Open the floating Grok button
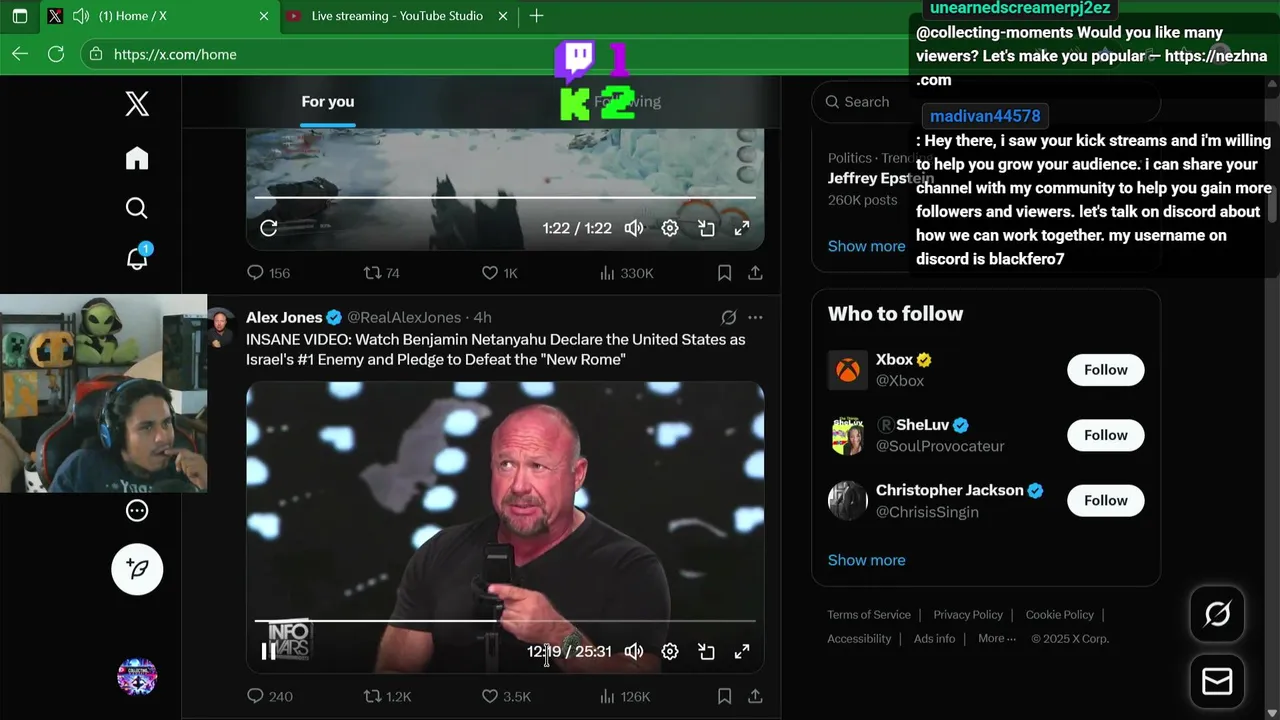The width and height of the screenshot is (1280, 720). [1217, 614]
